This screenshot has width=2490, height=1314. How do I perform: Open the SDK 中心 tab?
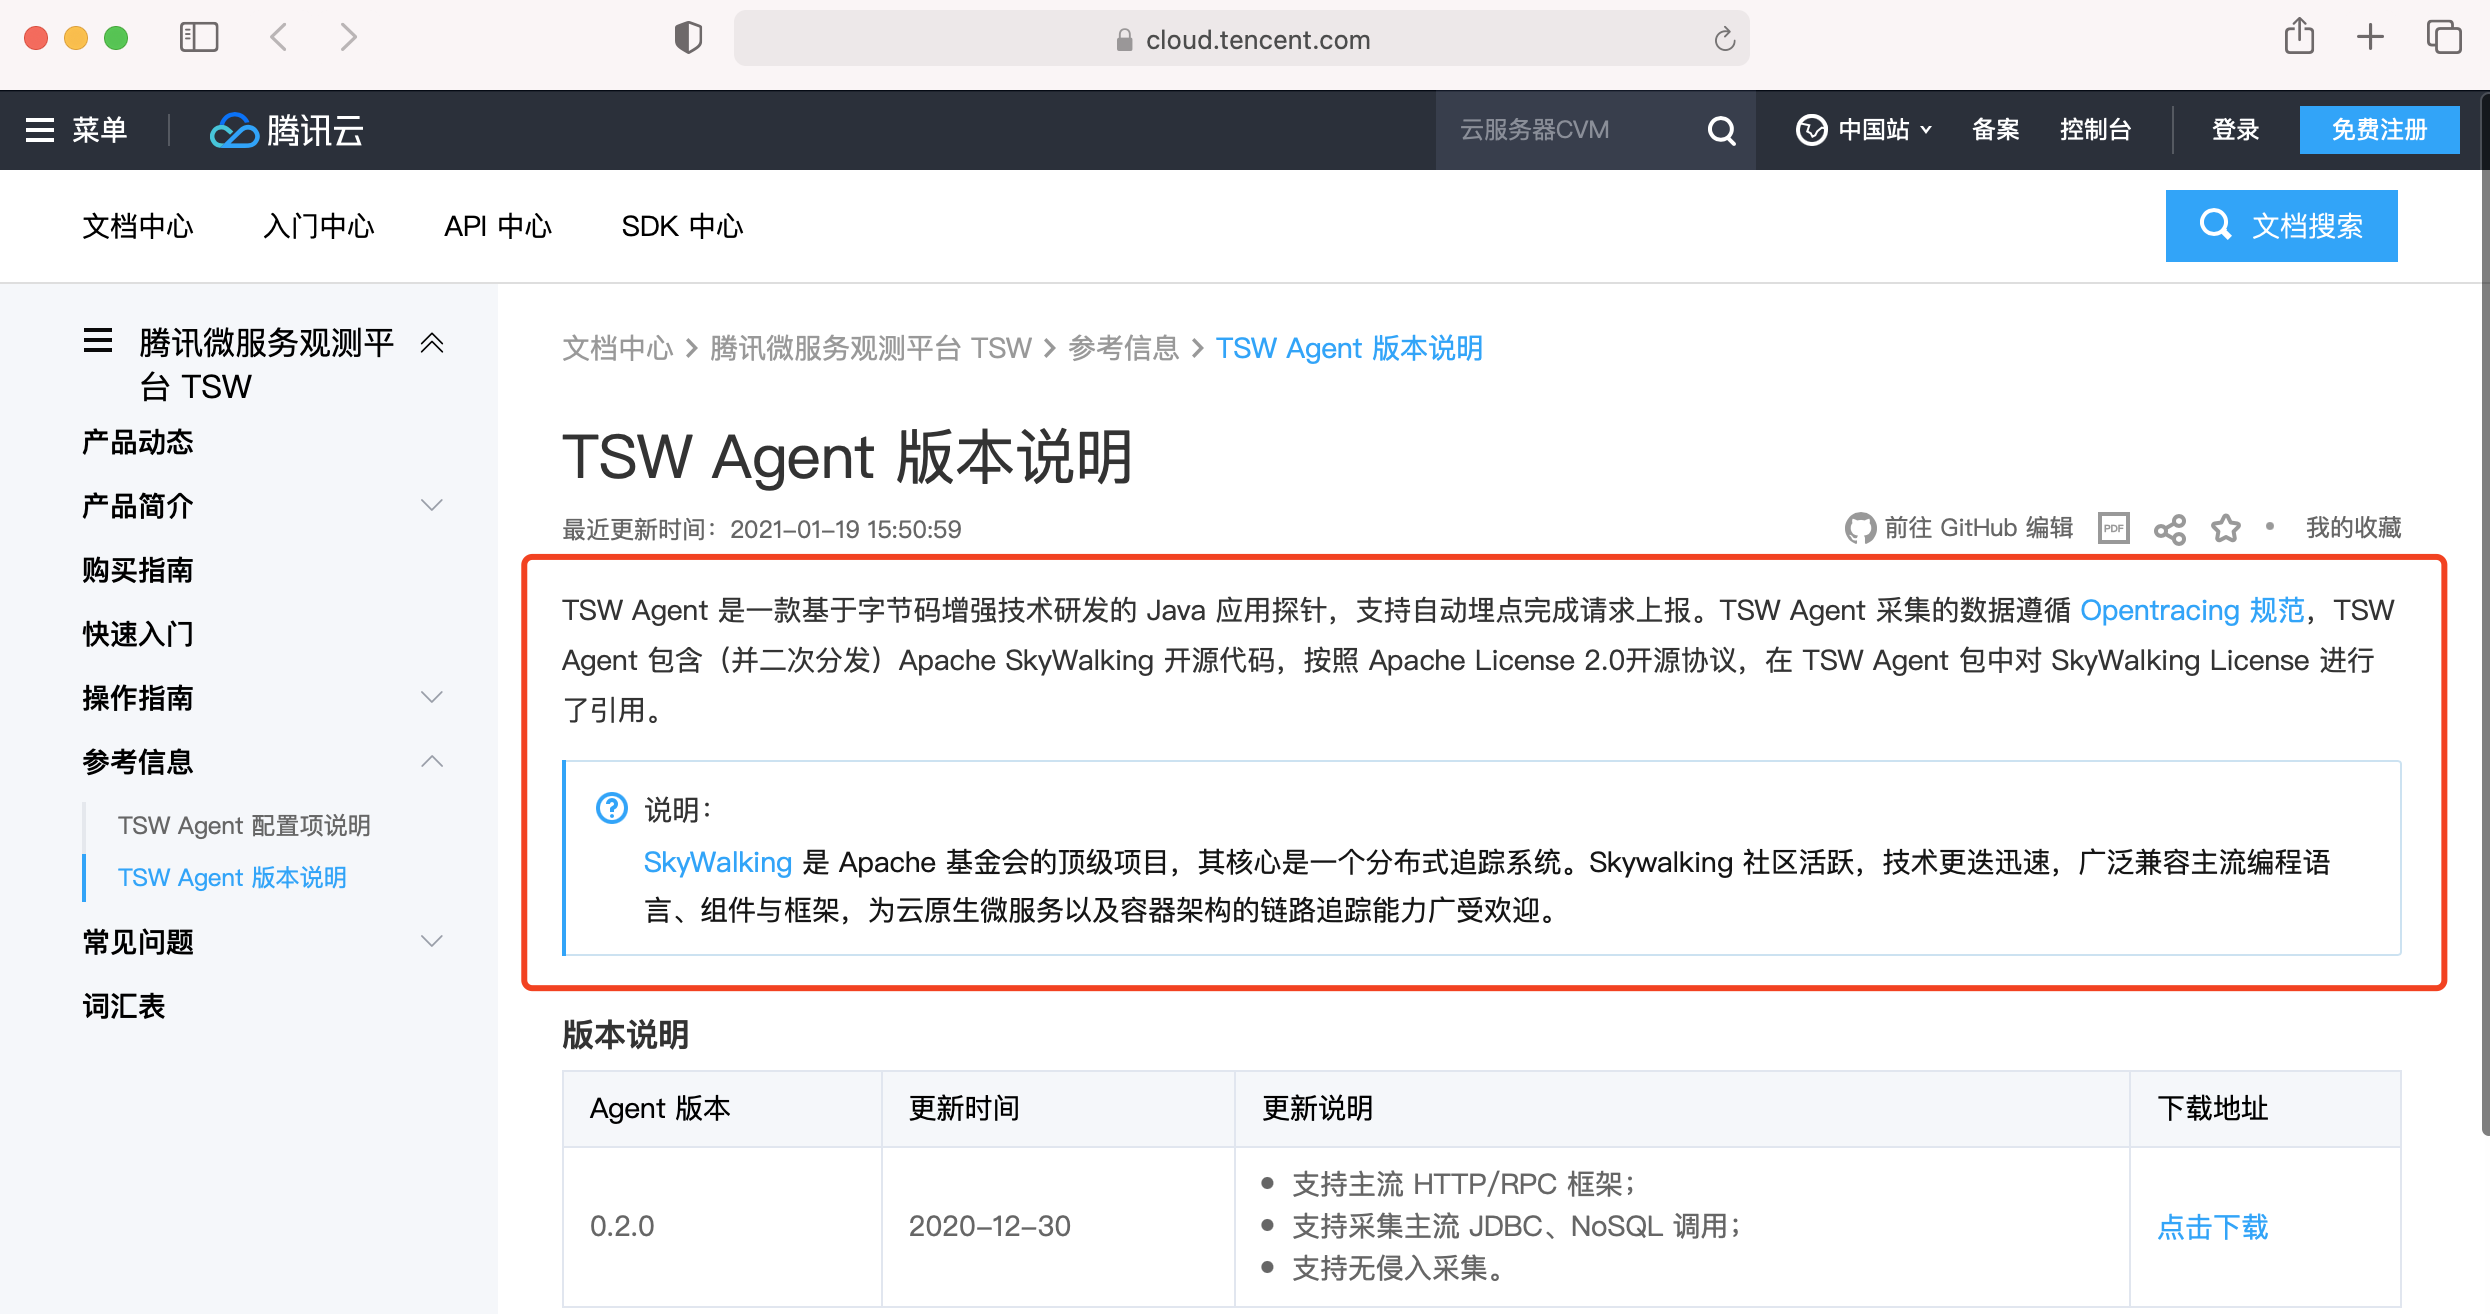coord(682,226)
